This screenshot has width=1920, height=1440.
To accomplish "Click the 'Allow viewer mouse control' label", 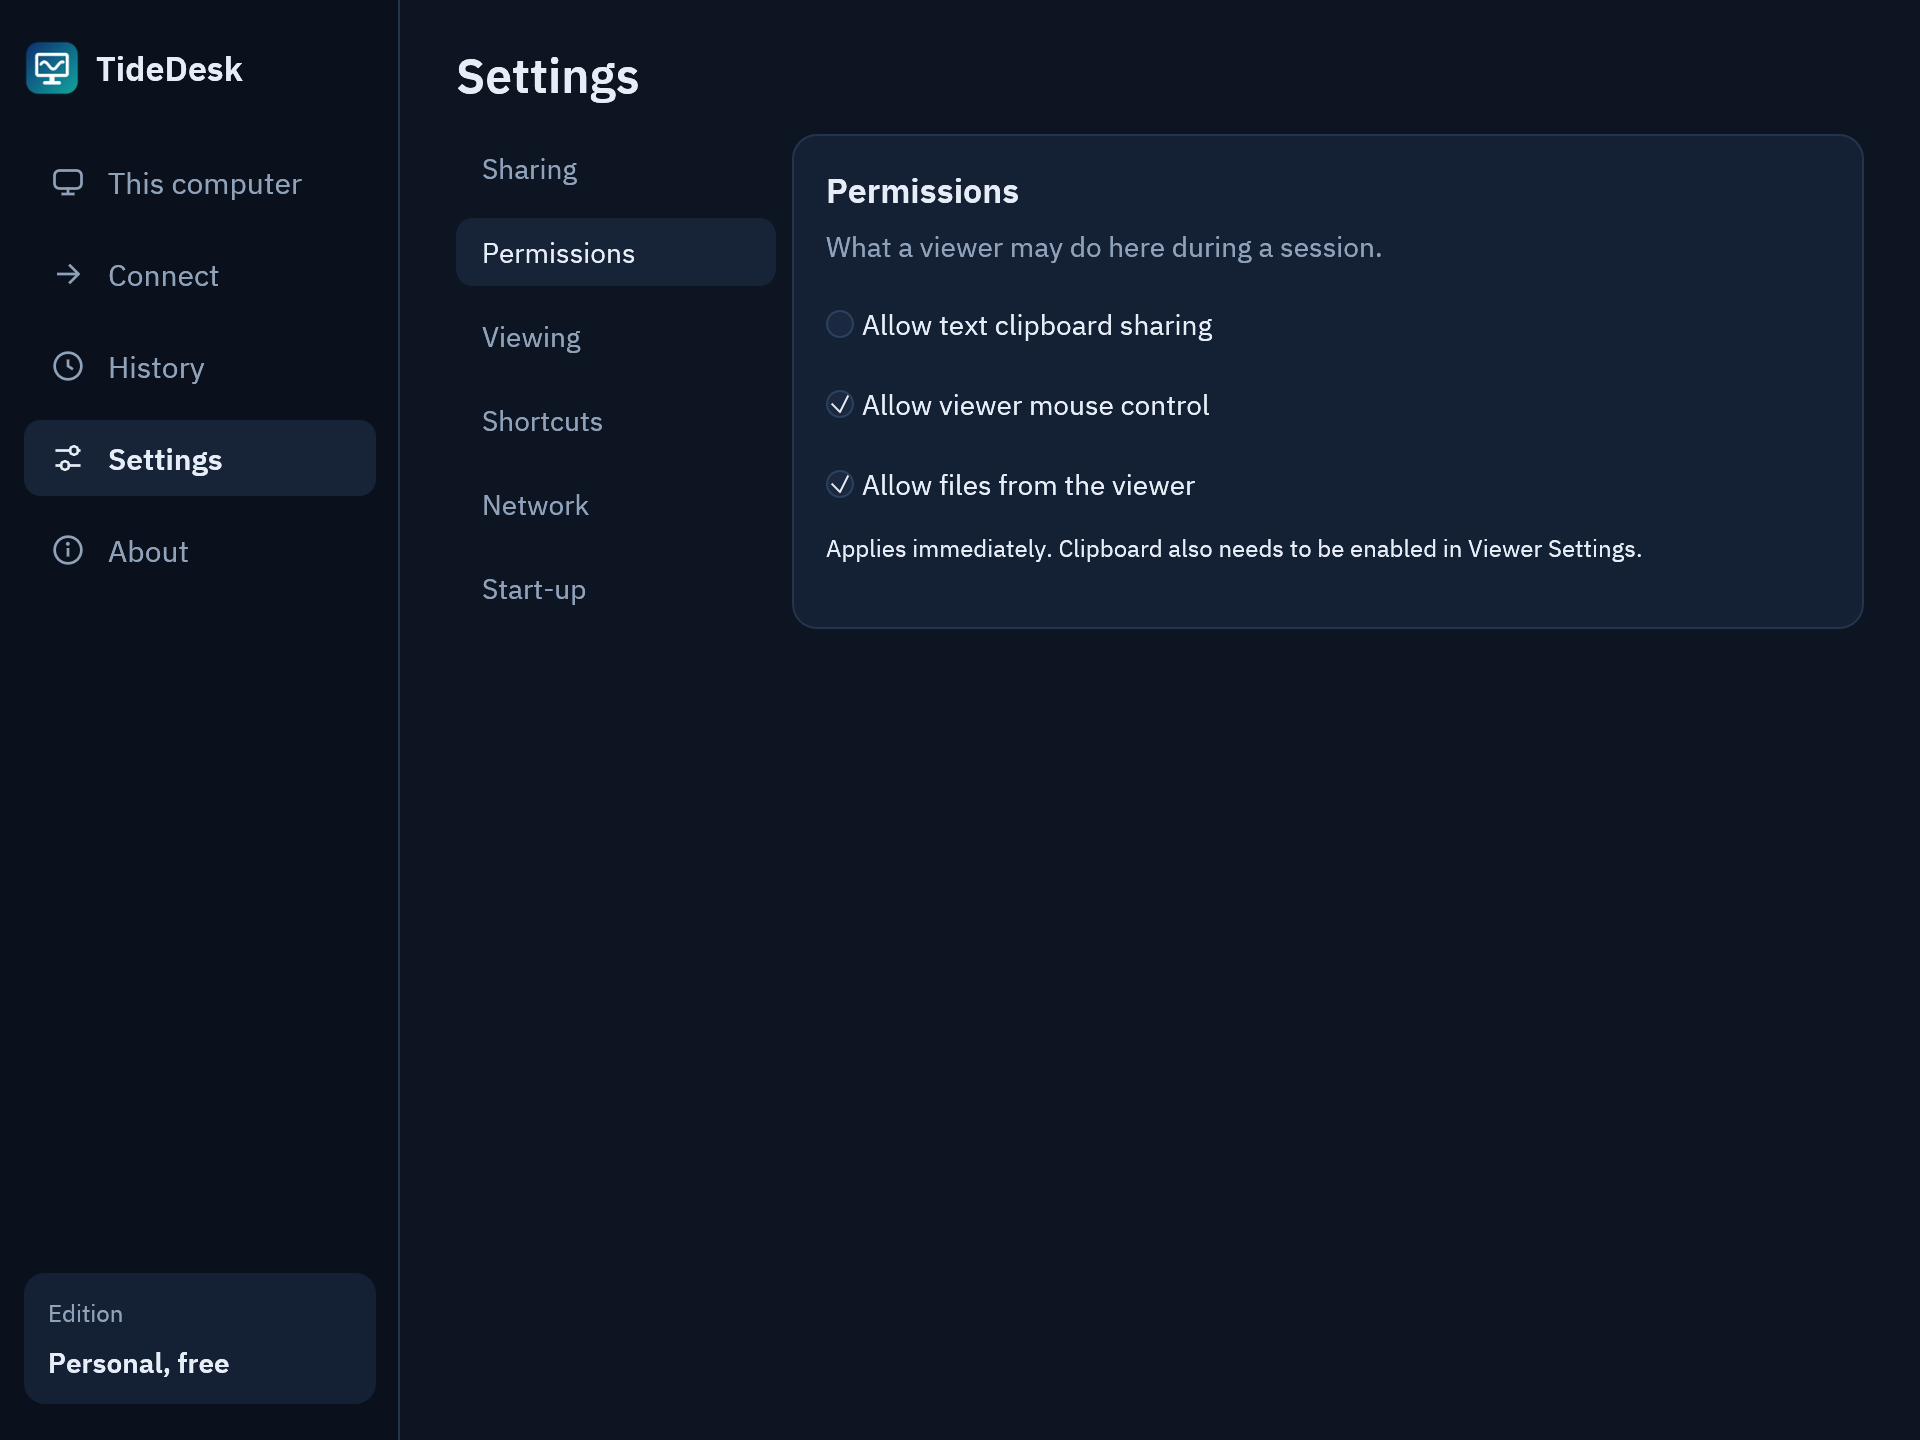I will [1035, 405].
